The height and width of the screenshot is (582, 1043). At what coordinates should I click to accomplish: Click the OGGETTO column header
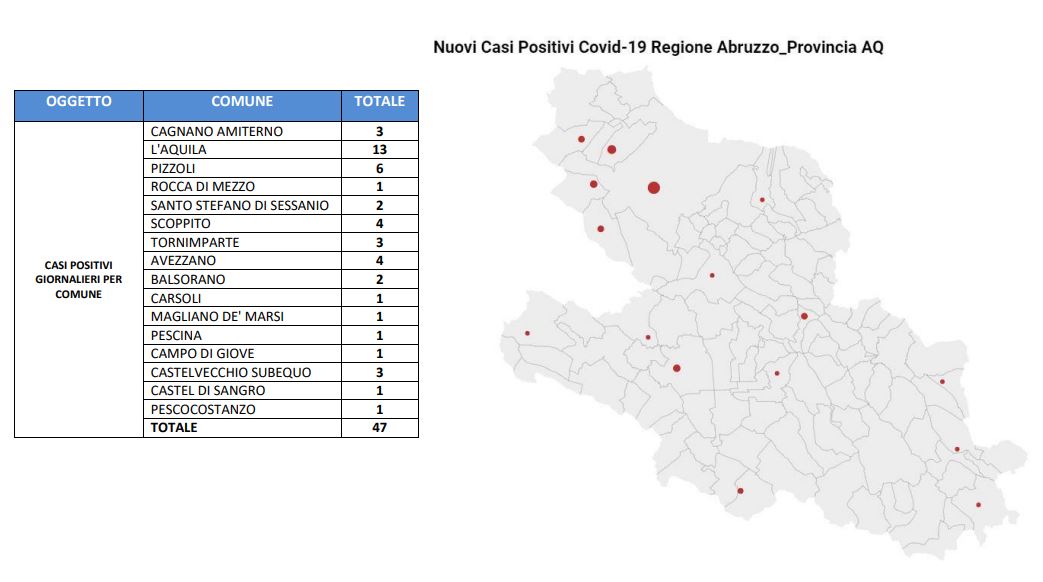(78, 105)
